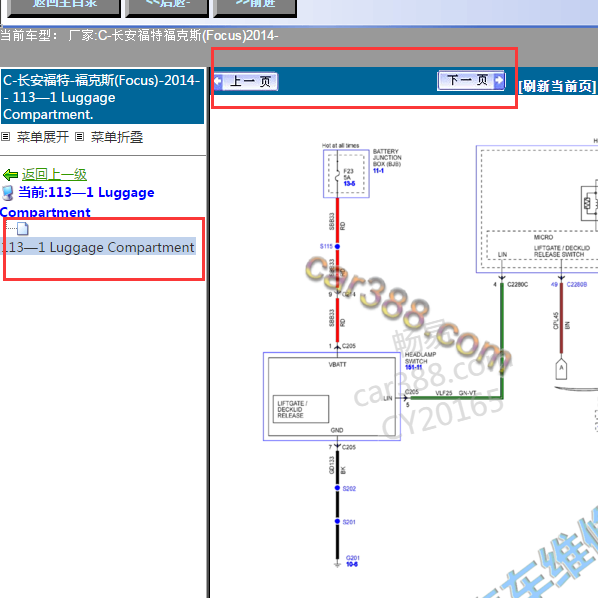Click the left arrow icon on 上一页
The image size is (598, 598).
coord(218,81)
